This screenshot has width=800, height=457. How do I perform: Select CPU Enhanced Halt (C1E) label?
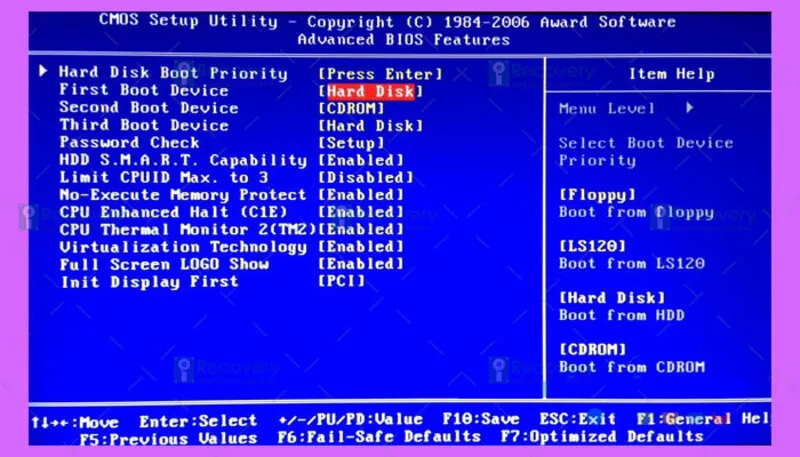click(173, 212)
